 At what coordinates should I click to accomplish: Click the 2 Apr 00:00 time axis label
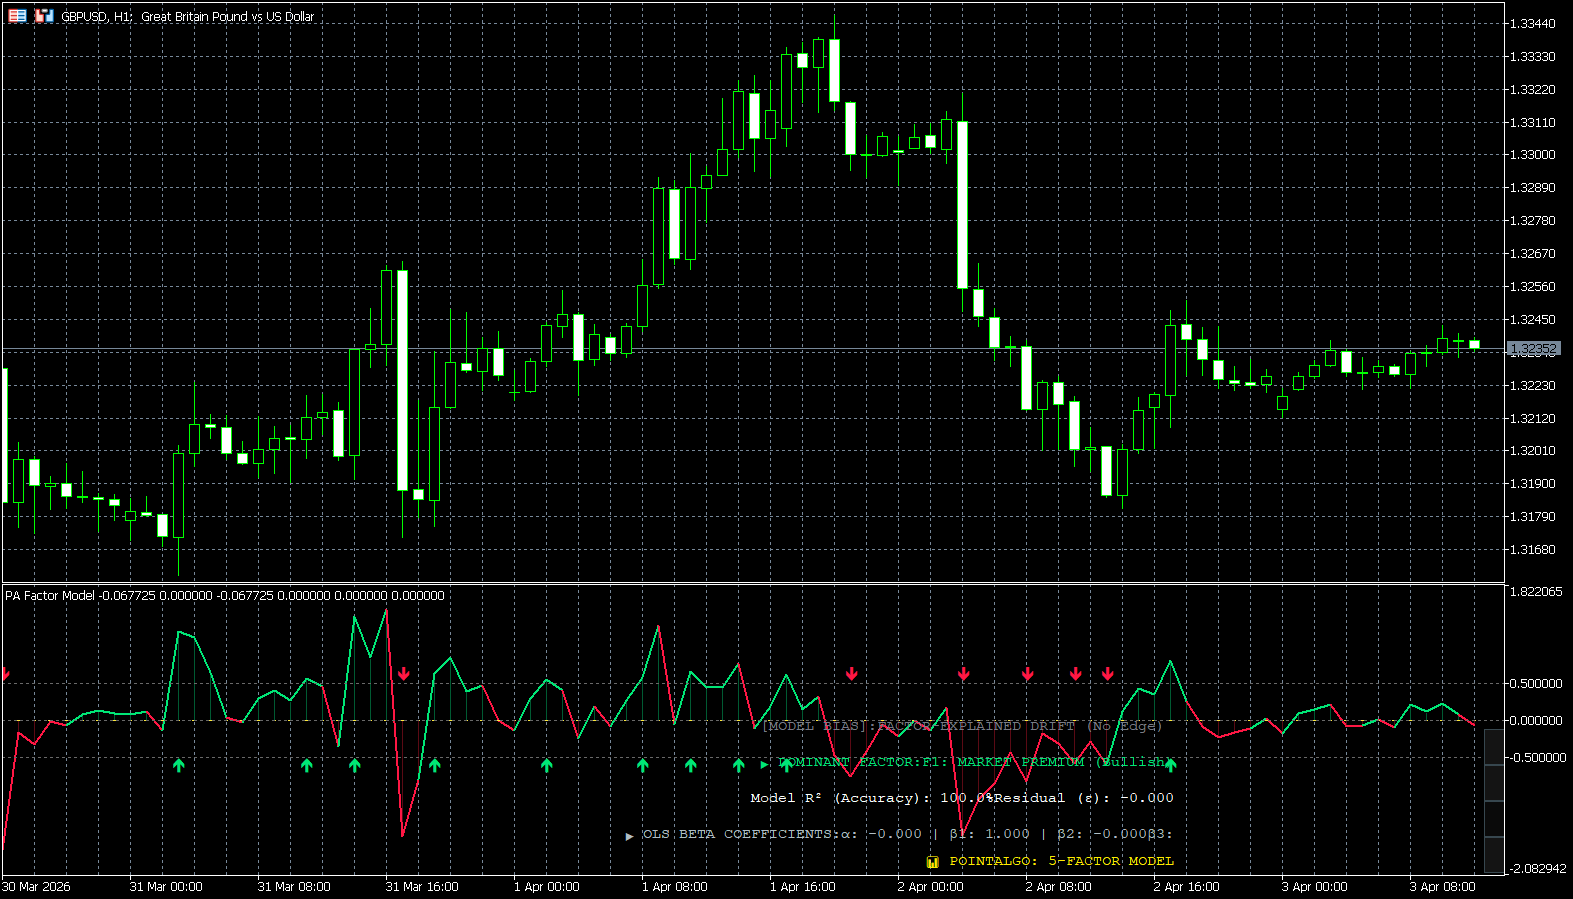coord(930,887)
